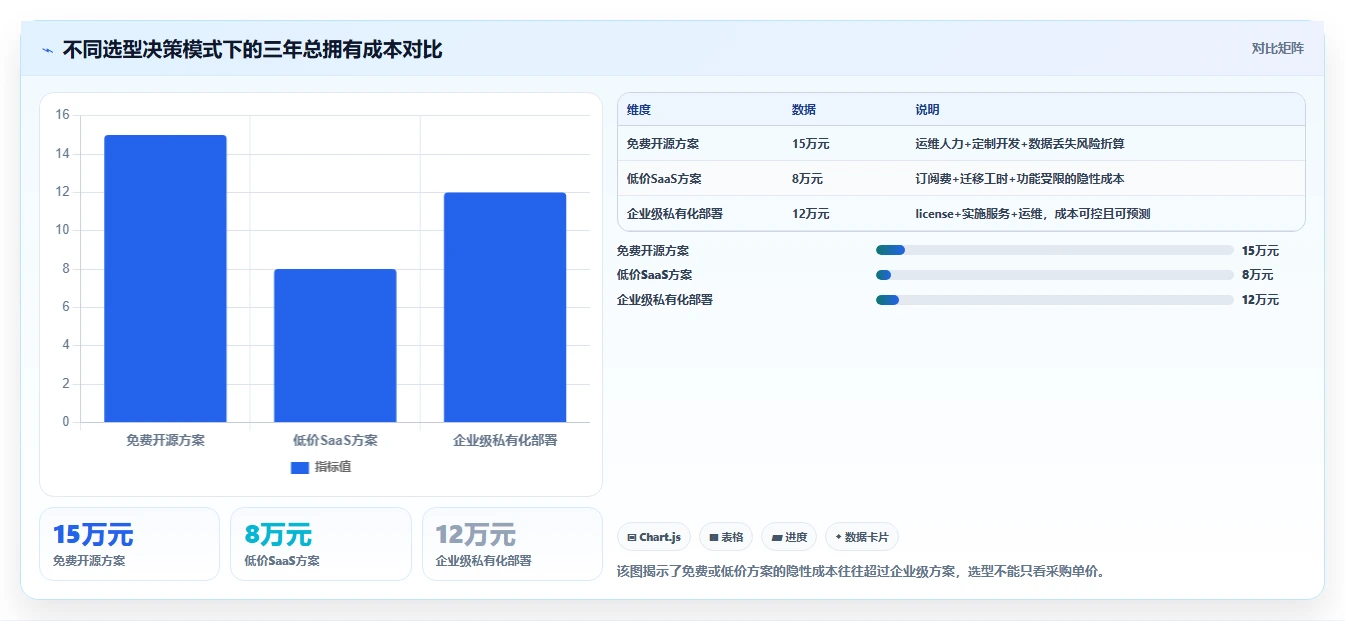The image size is (1345, 621).
Task: Click the 数据卡片 tag chip
Action: pos(862,537)
